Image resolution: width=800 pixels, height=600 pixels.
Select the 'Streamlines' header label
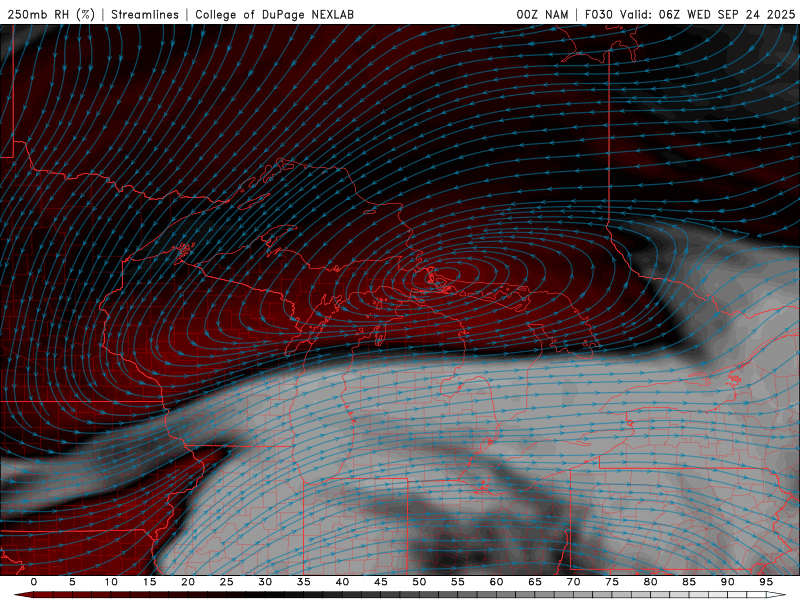pos(145,14)
